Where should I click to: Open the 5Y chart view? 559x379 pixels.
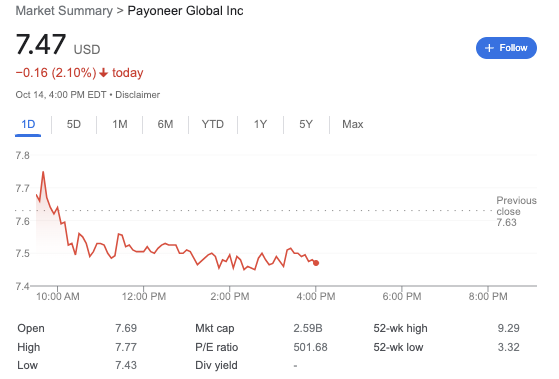[x=306, y=124]
